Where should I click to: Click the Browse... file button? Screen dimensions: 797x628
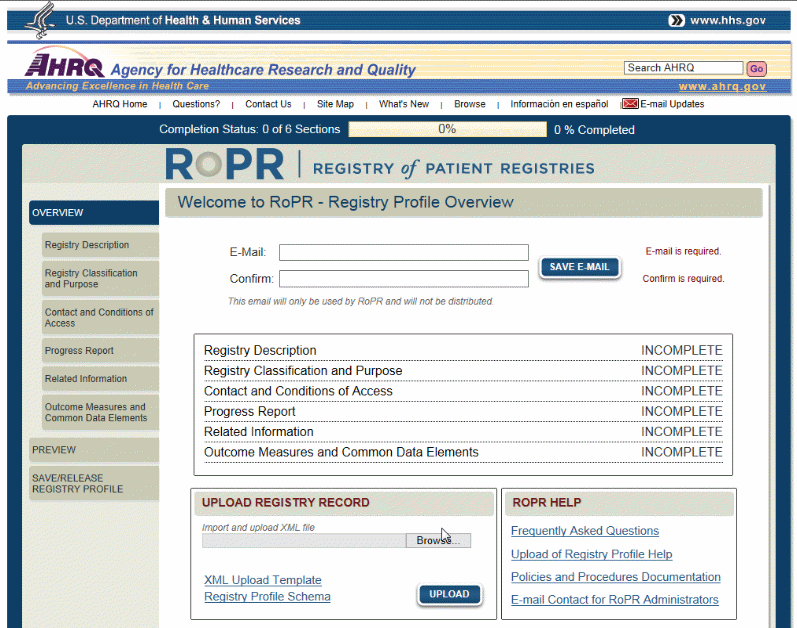pos(438,541)
